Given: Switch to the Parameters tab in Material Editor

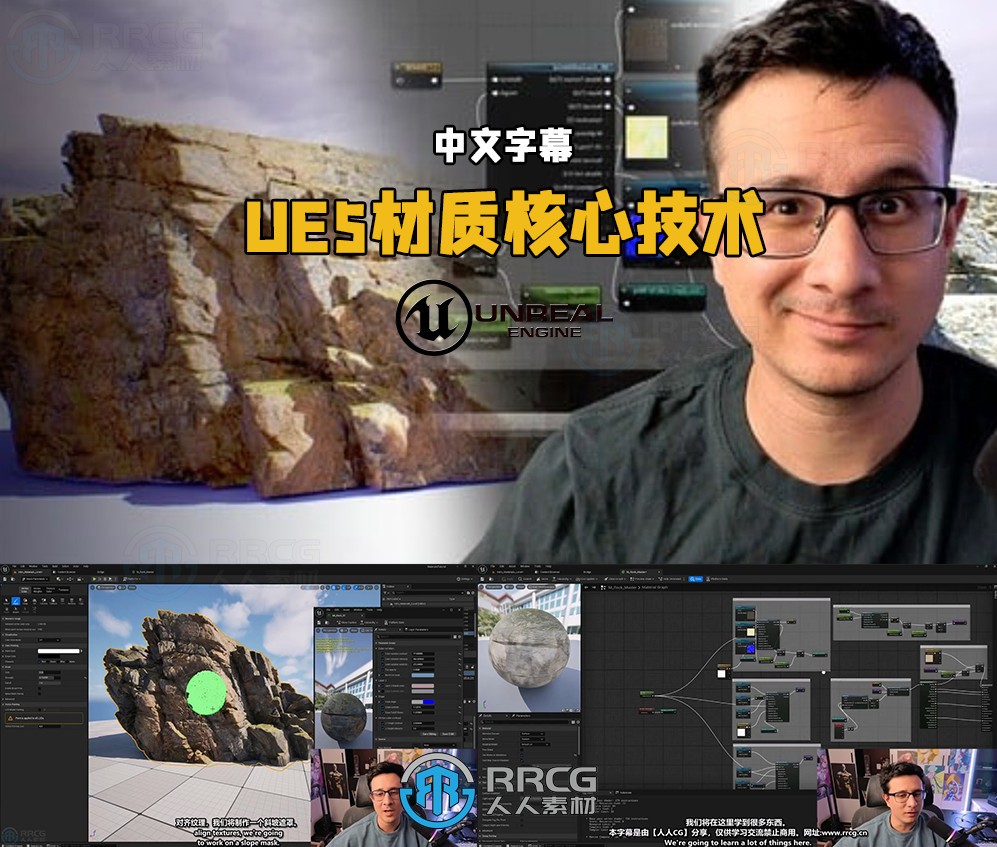Looking at the screenshot, I should pos(523,716).
